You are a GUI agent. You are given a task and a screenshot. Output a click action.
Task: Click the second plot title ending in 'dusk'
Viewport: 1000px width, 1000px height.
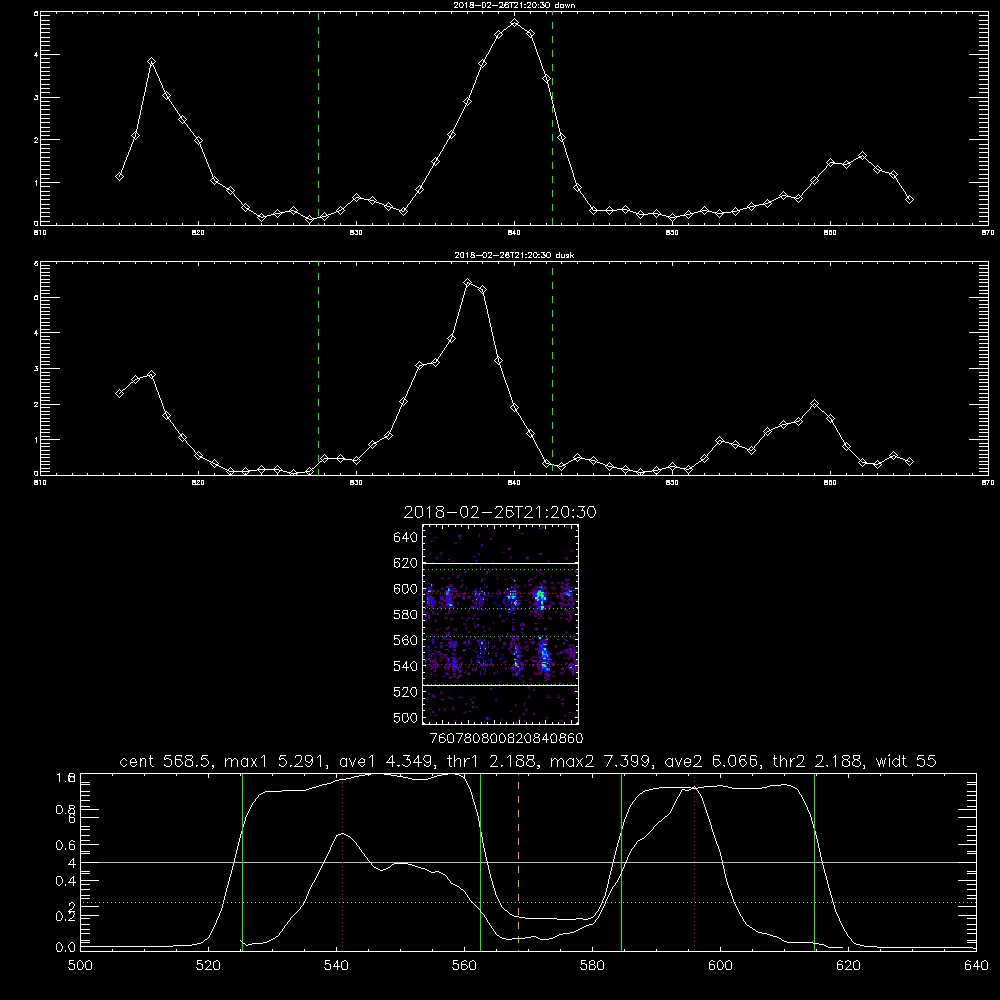coord(514,255)
